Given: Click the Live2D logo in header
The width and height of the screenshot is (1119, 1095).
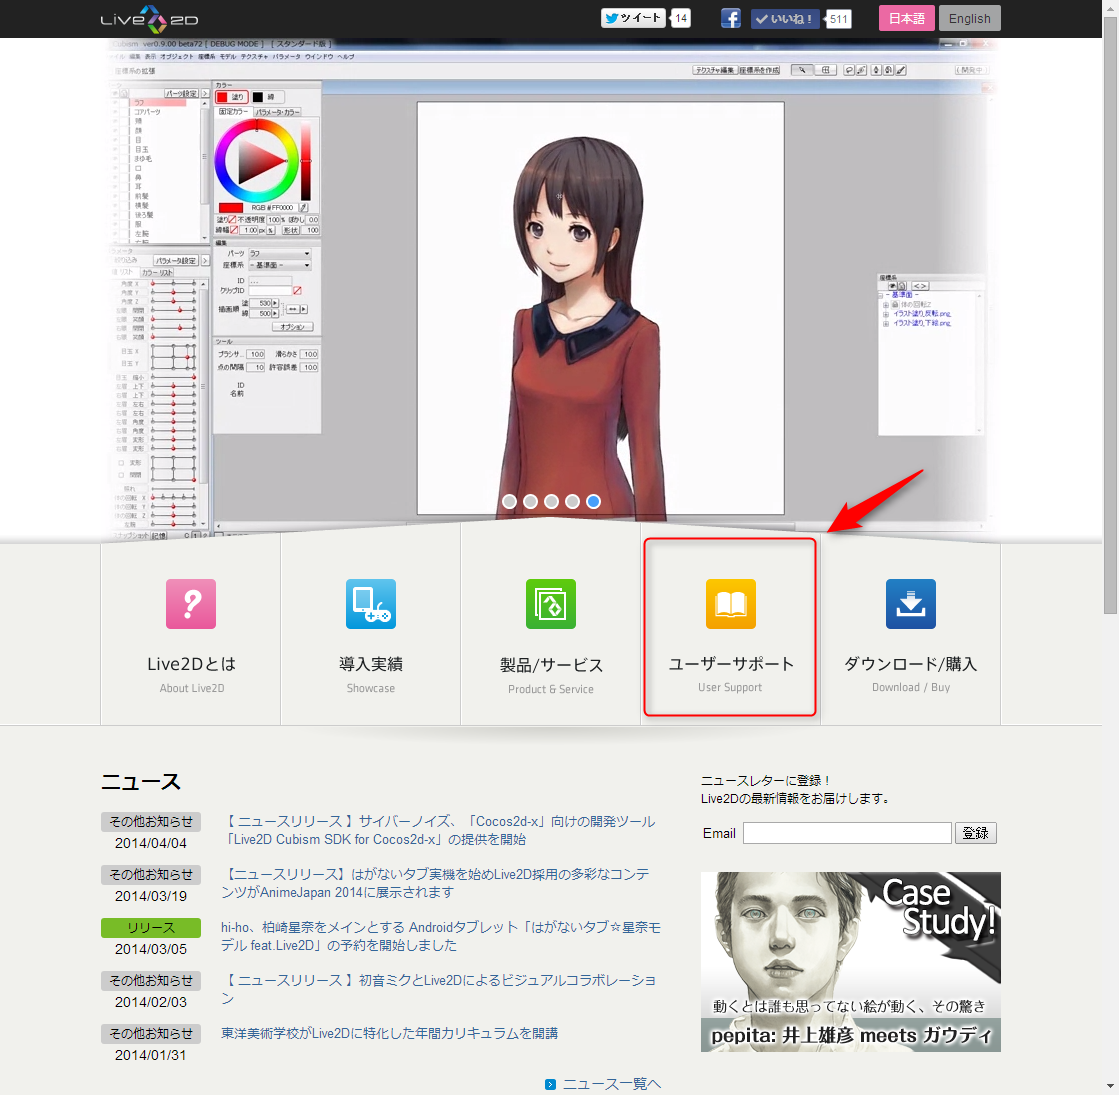Looking at the screenshot, I should point(150,19).
